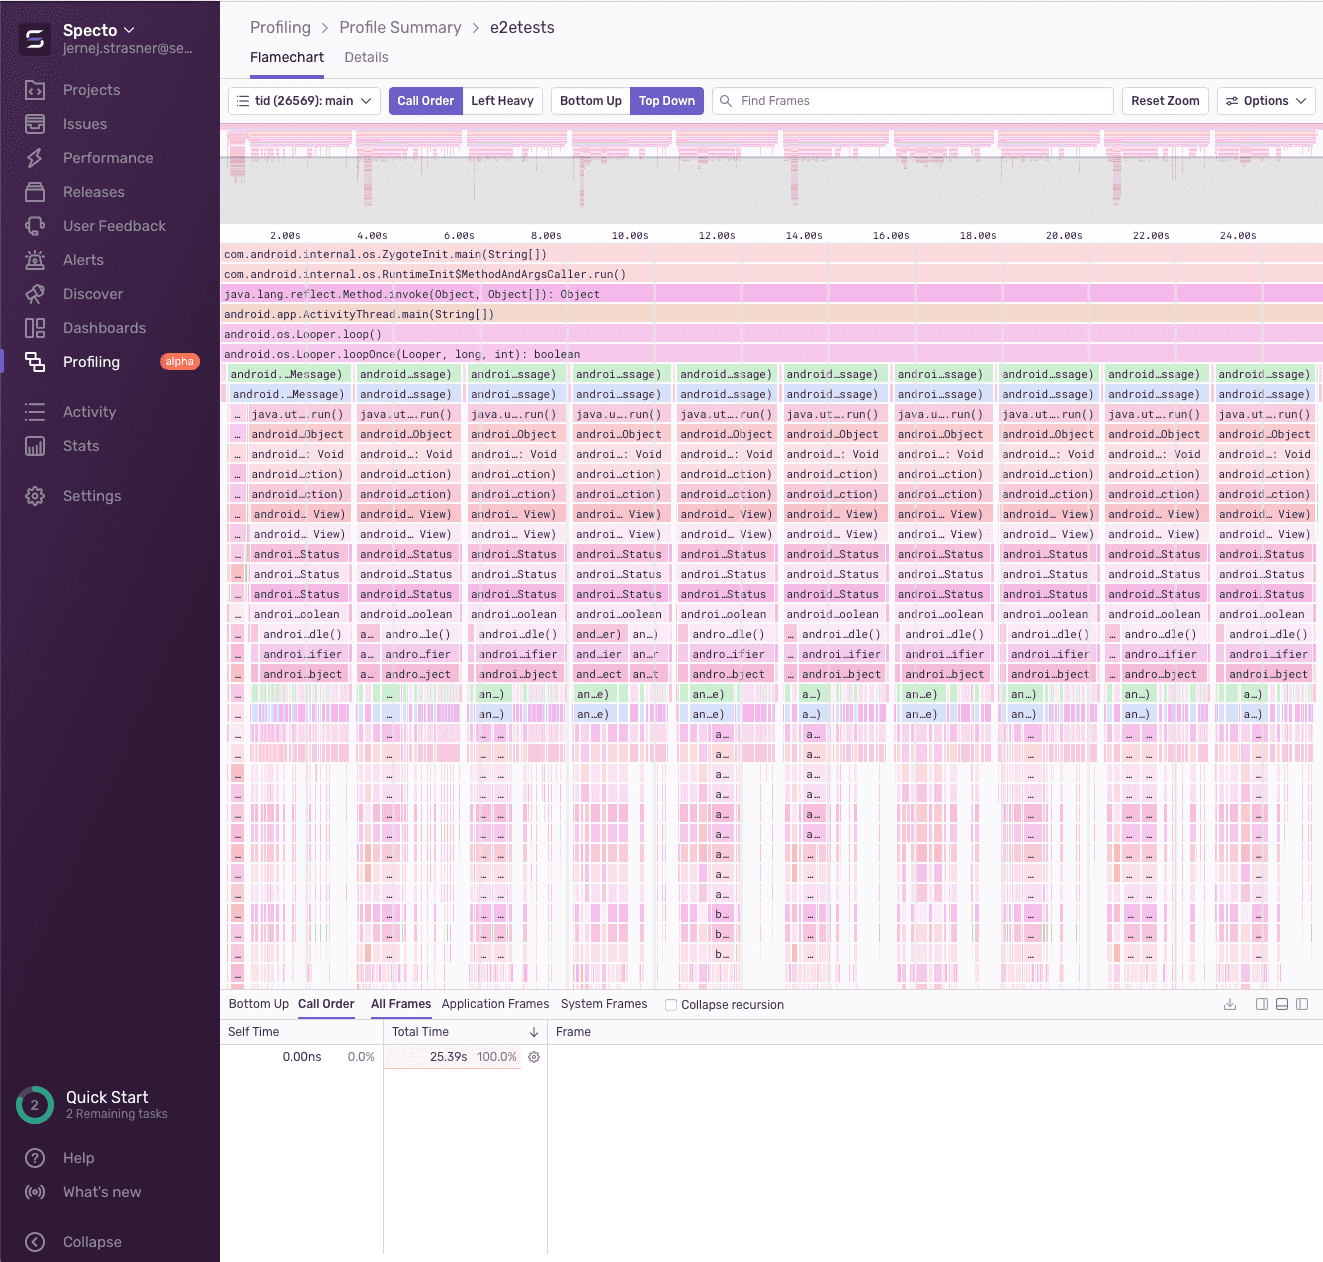Click the download icon in frame table panel

(x=1230, y=1004)
